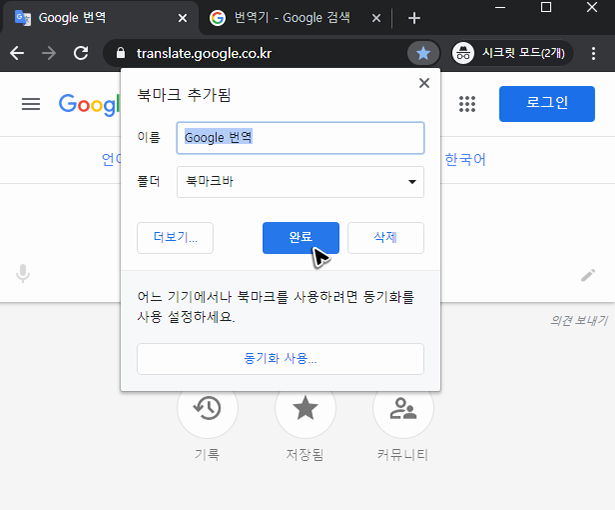Click the pencil handwriting icon
This screenshot has width=615, height=510.
(588, 275)
